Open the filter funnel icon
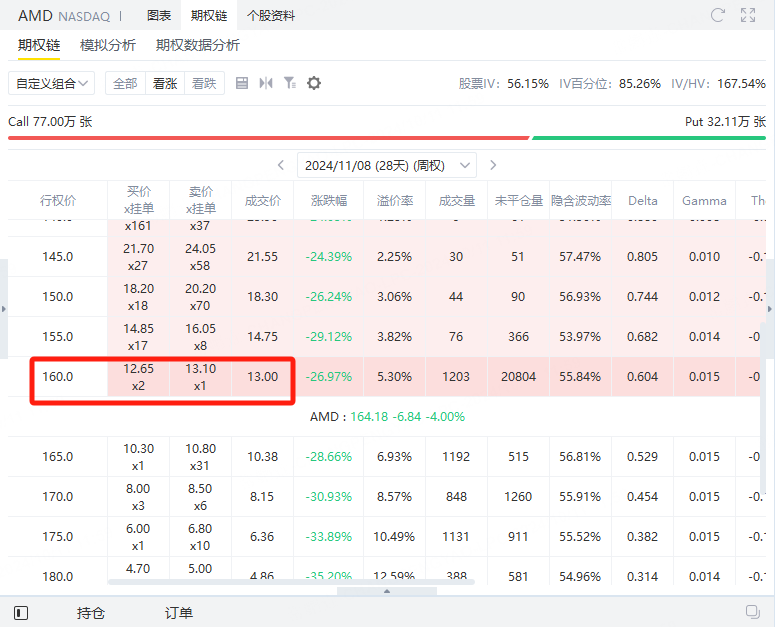 pos(290,83)
